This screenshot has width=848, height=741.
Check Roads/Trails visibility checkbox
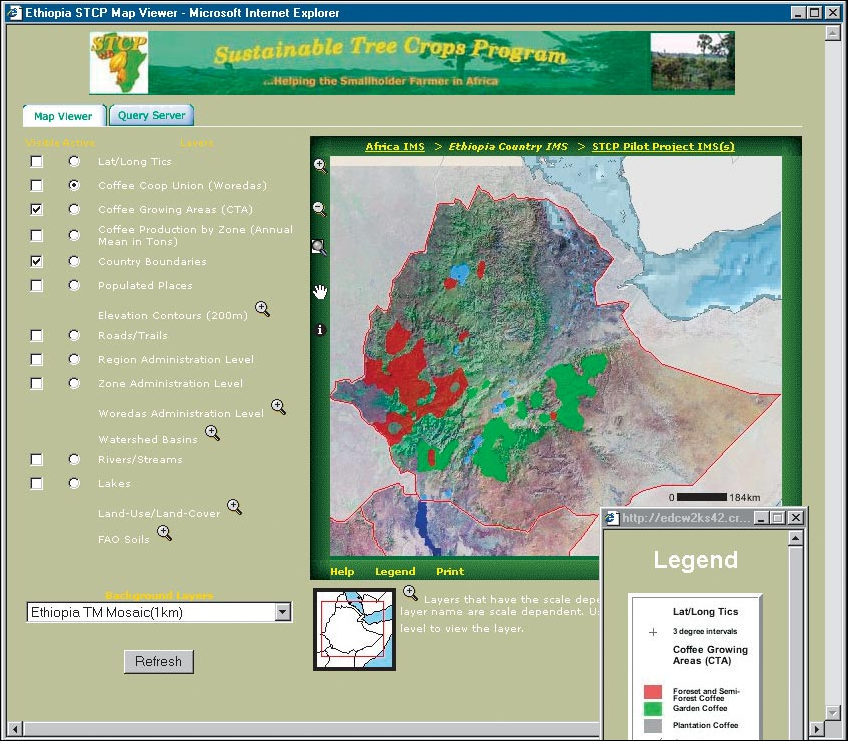click(36, 335)
